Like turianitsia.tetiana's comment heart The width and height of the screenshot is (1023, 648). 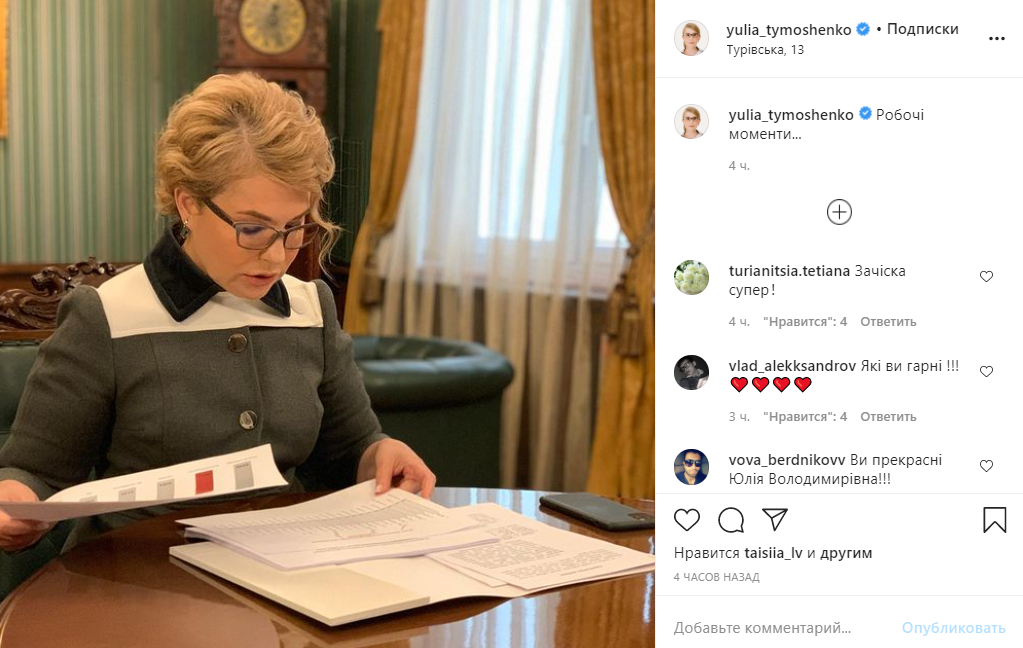pos(986,277)
